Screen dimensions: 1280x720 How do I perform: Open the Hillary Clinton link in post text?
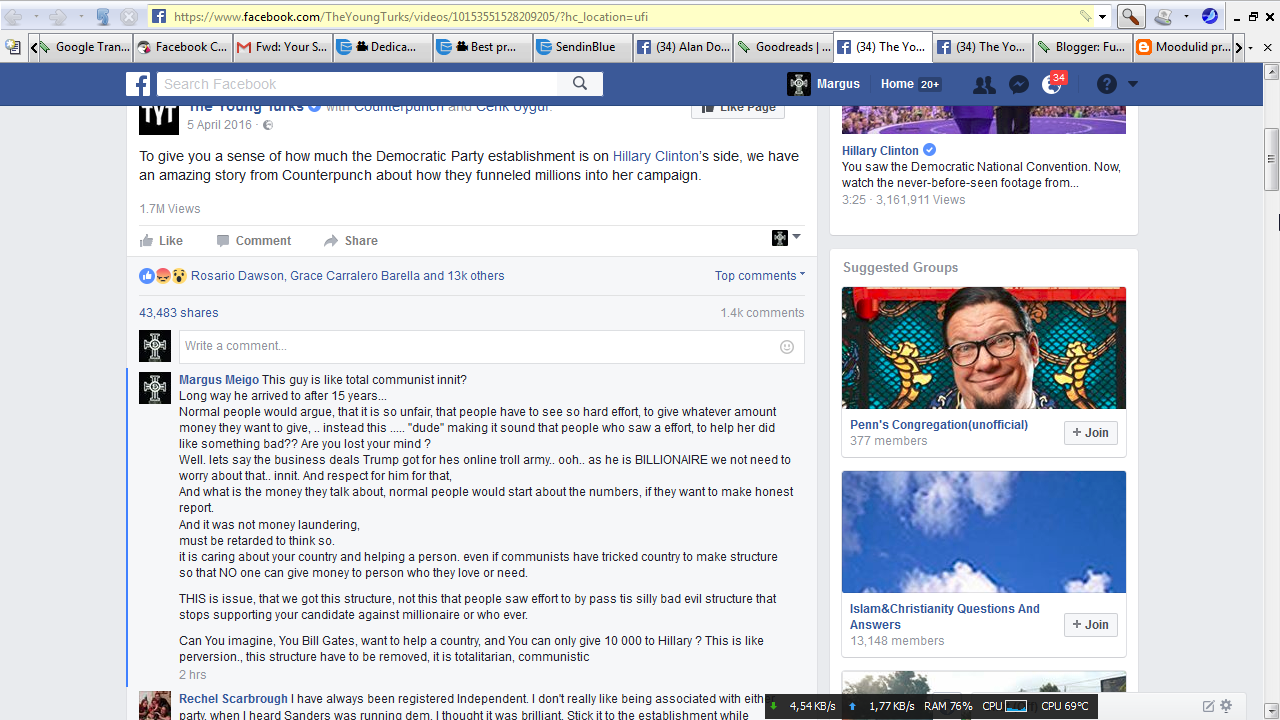coord(655,156)
